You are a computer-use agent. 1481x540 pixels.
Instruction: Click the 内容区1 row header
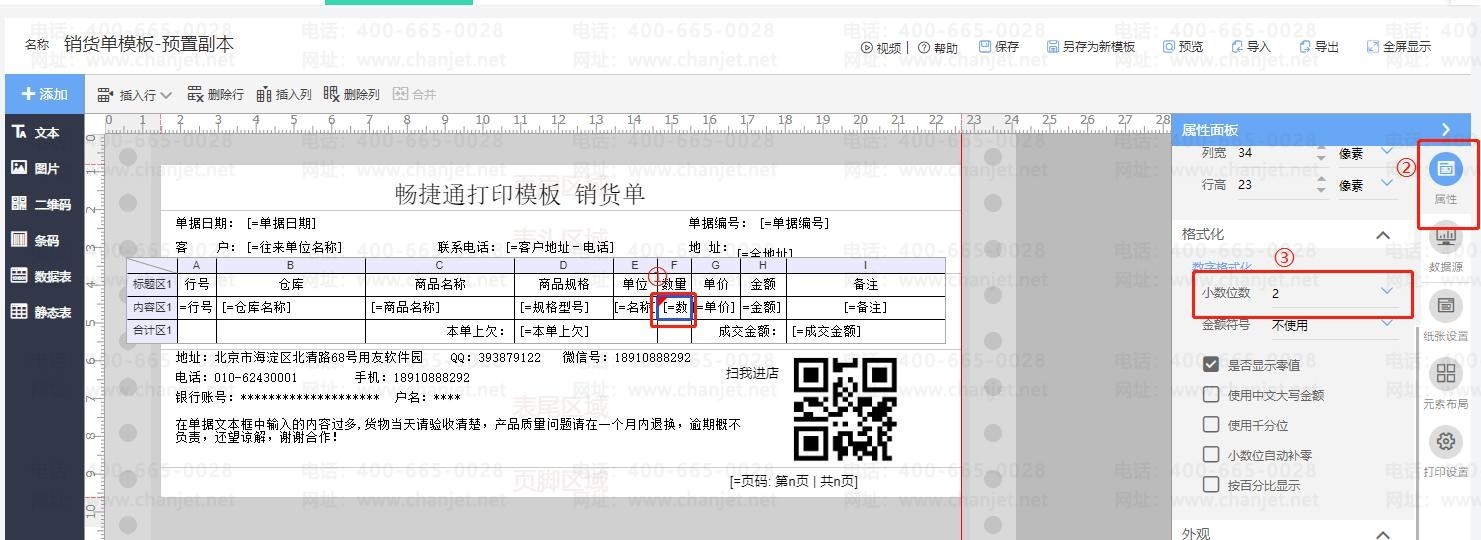[x=152, y=307]
